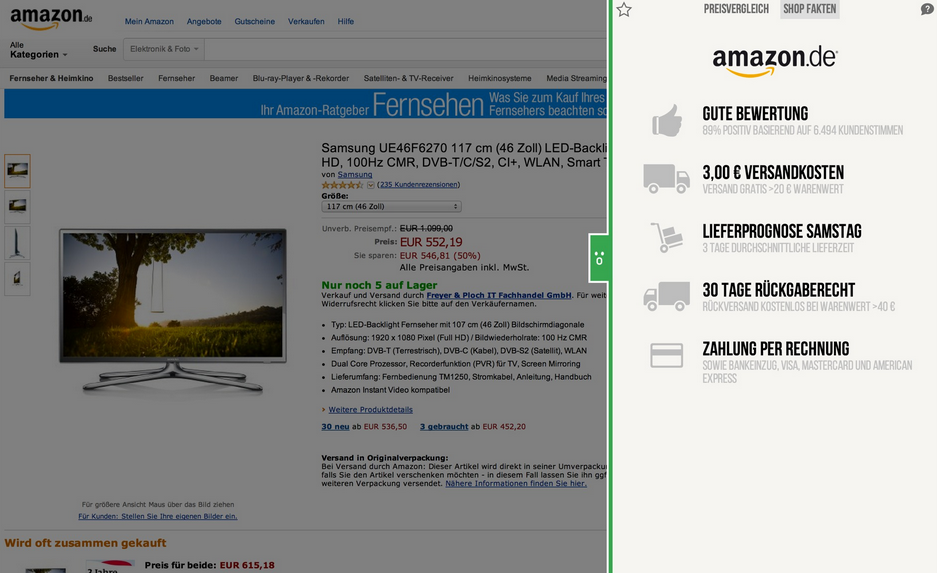The image size is (937, 573).
Task: Click the Preis für beide EUR 615,18 text
Action: click(210, 565)
